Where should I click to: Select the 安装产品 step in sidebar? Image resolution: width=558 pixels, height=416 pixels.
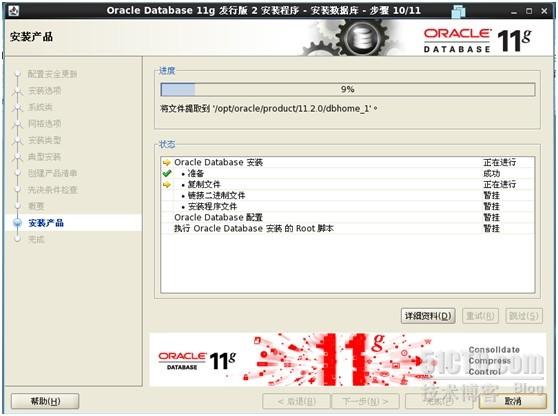point(46,223)
